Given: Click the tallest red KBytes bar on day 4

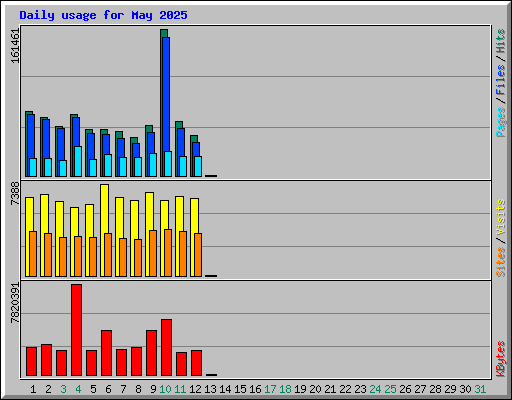Looking at the screenshot, I should pyautogui.click(x=76, y=330).
